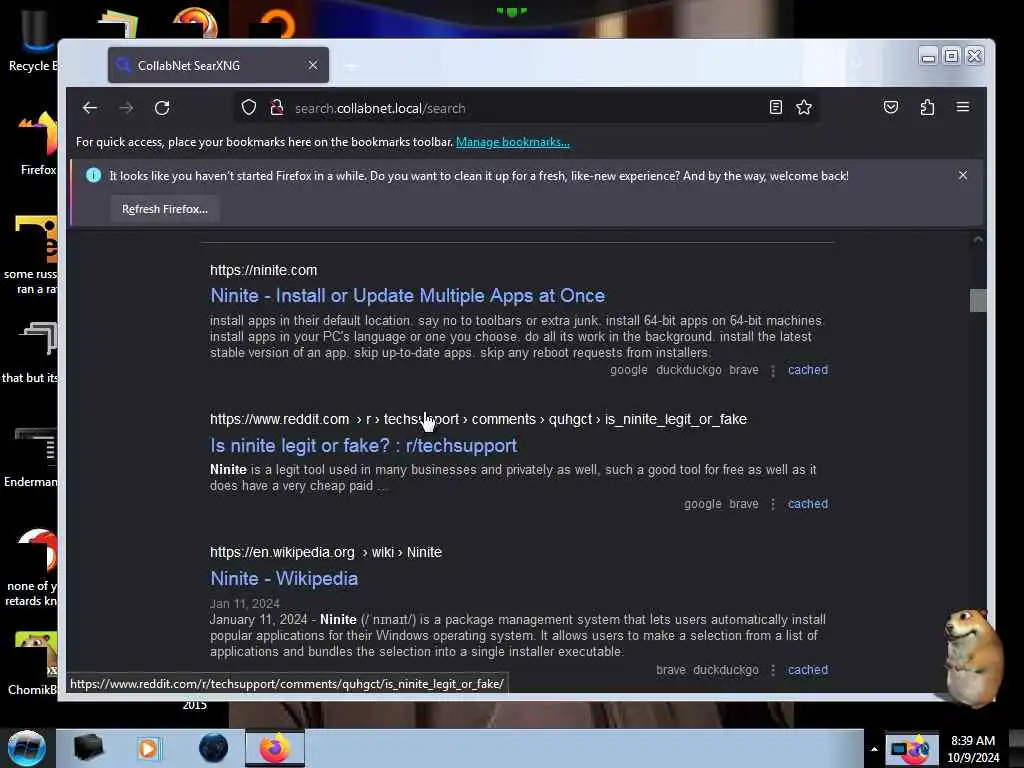Select the CollabNet SearXNG tab
This screenshot has height=768, width=1024.
click(218, 65)
